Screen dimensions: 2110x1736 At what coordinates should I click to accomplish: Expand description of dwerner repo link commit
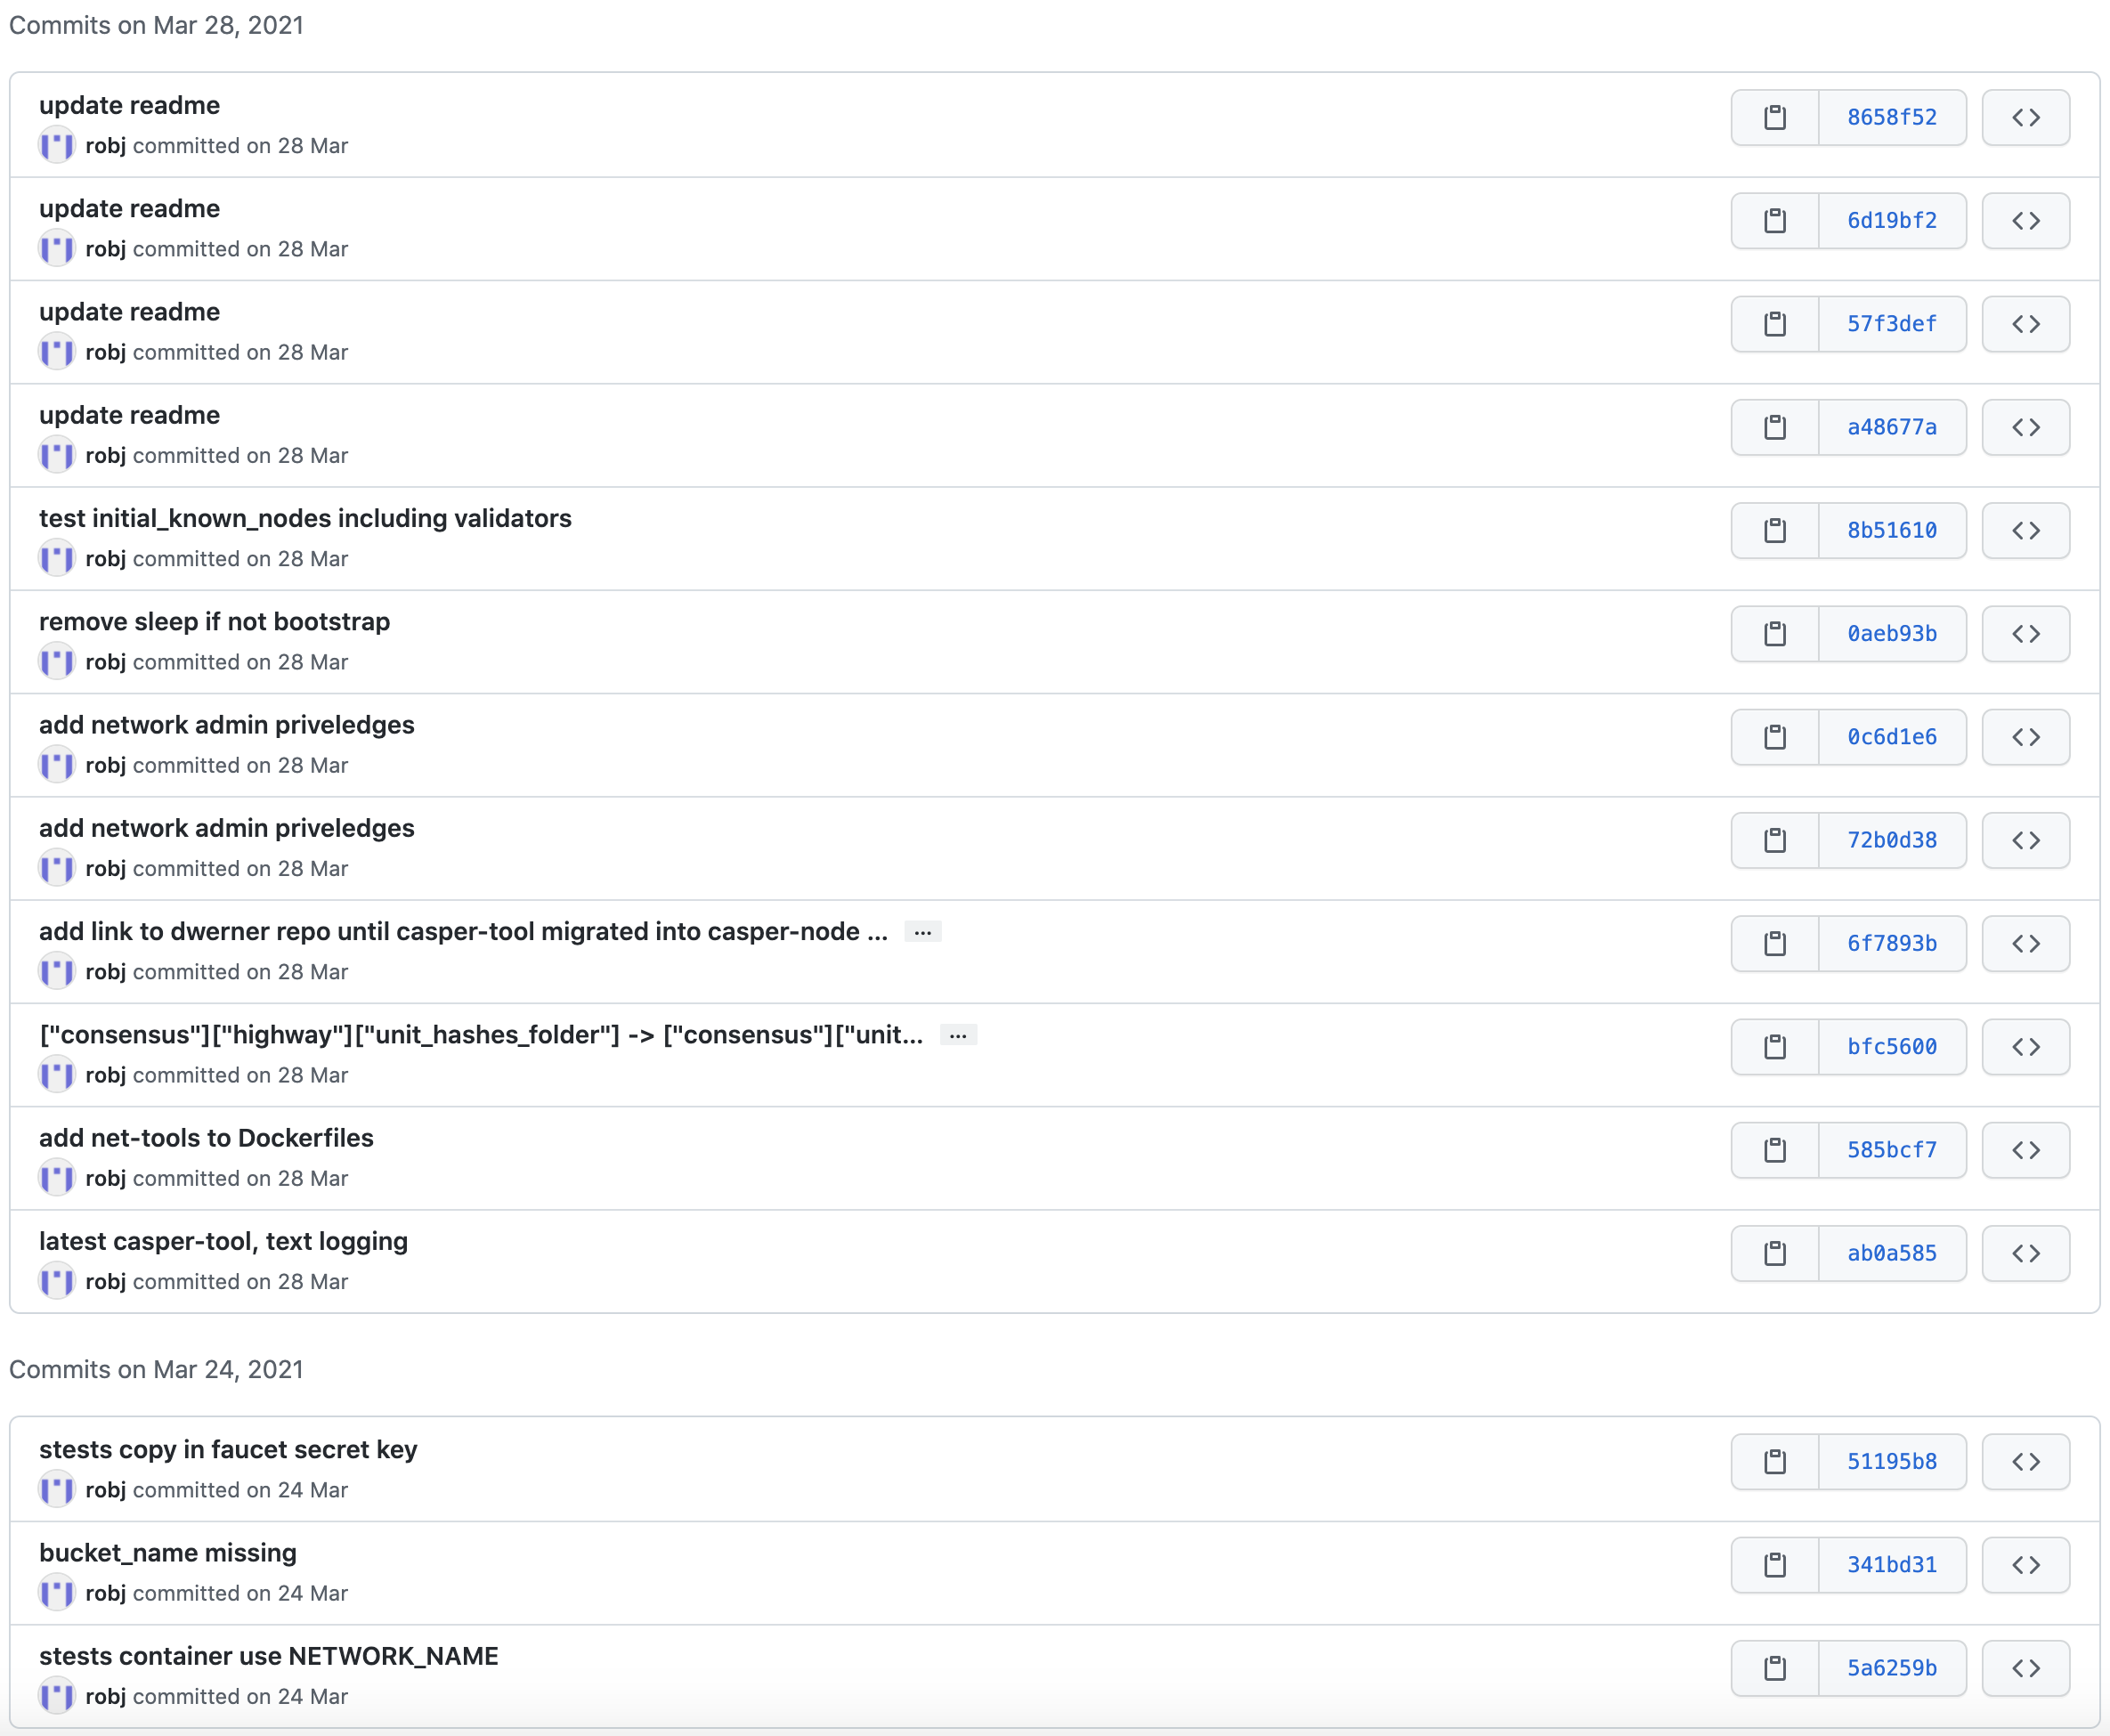click(x=922, y=932)
